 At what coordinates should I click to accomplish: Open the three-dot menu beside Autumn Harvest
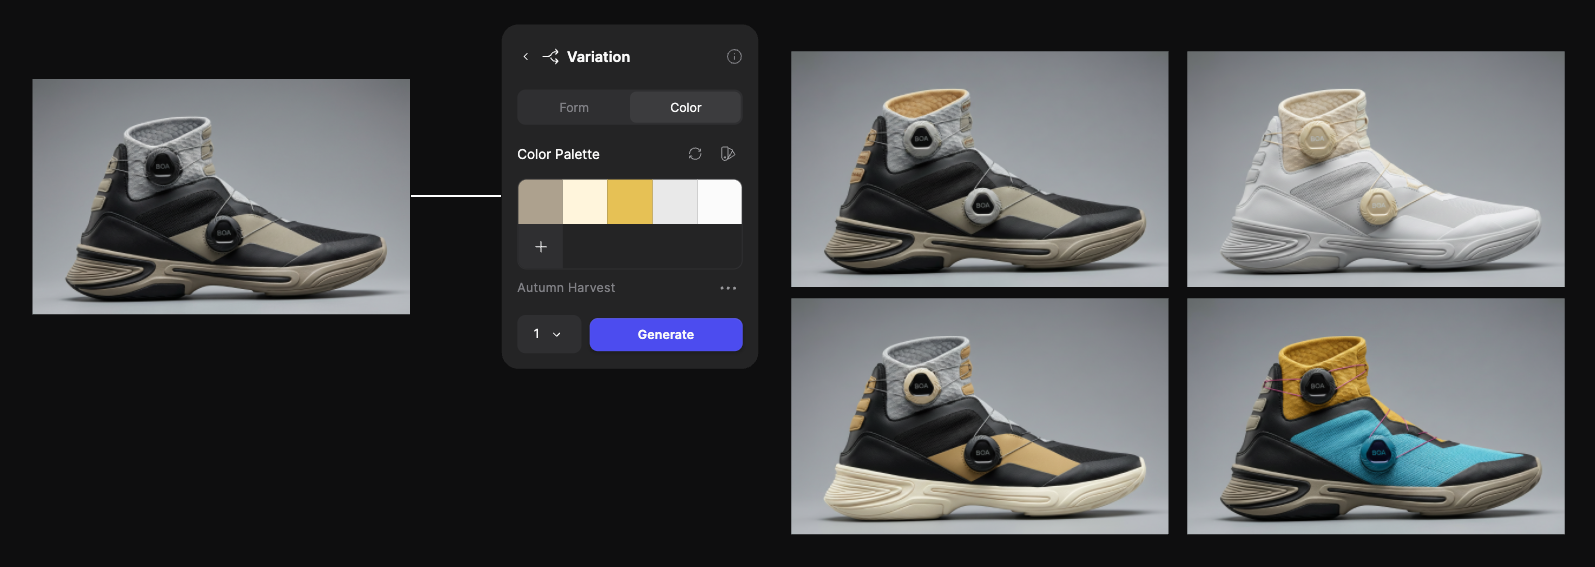point(728,288)
